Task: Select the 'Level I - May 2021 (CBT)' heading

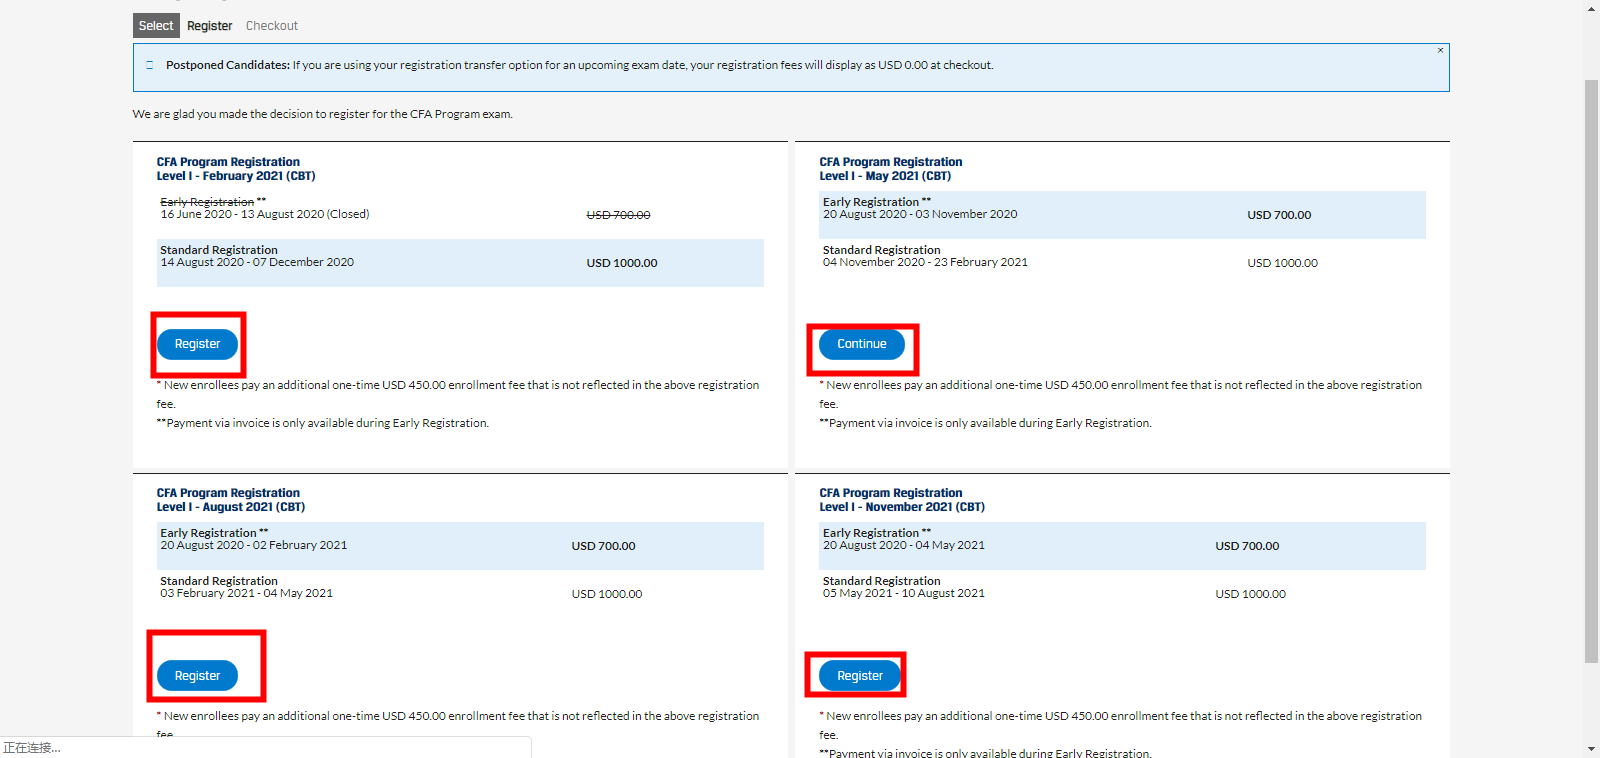Action: 885,176
